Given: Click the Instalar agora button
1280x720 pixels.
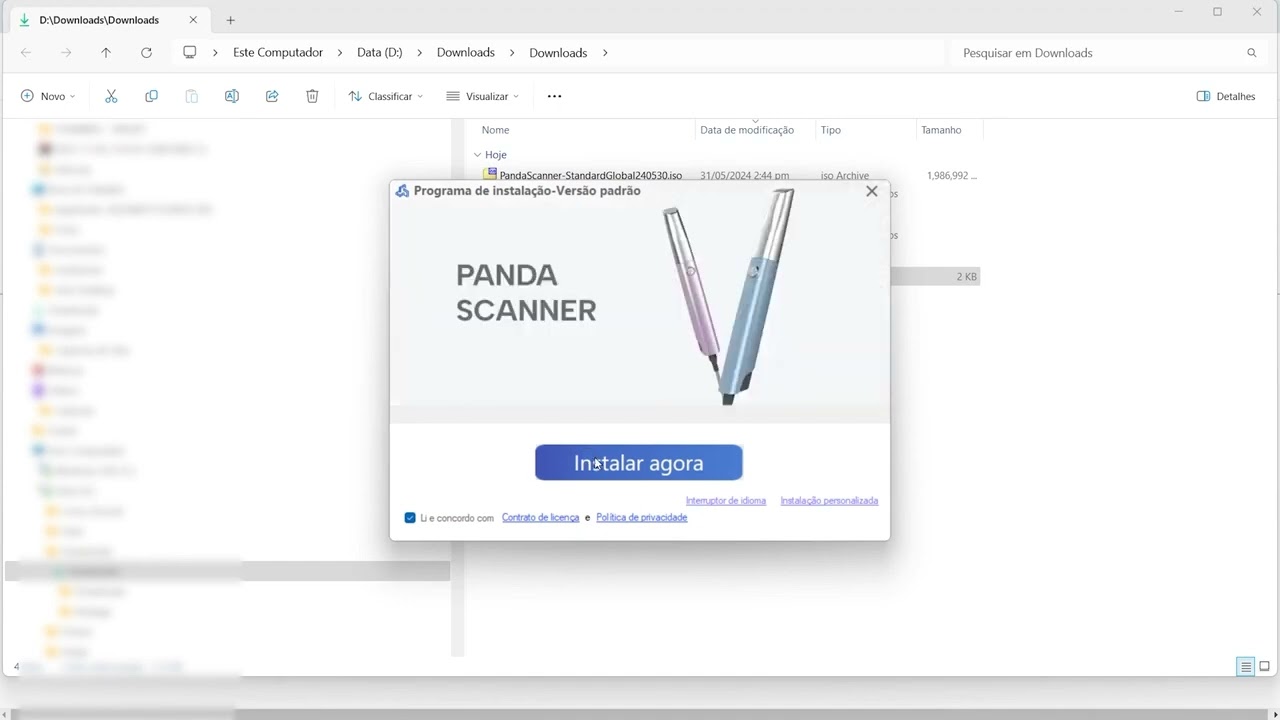Looking at the screenshot, I should (638, 463).
